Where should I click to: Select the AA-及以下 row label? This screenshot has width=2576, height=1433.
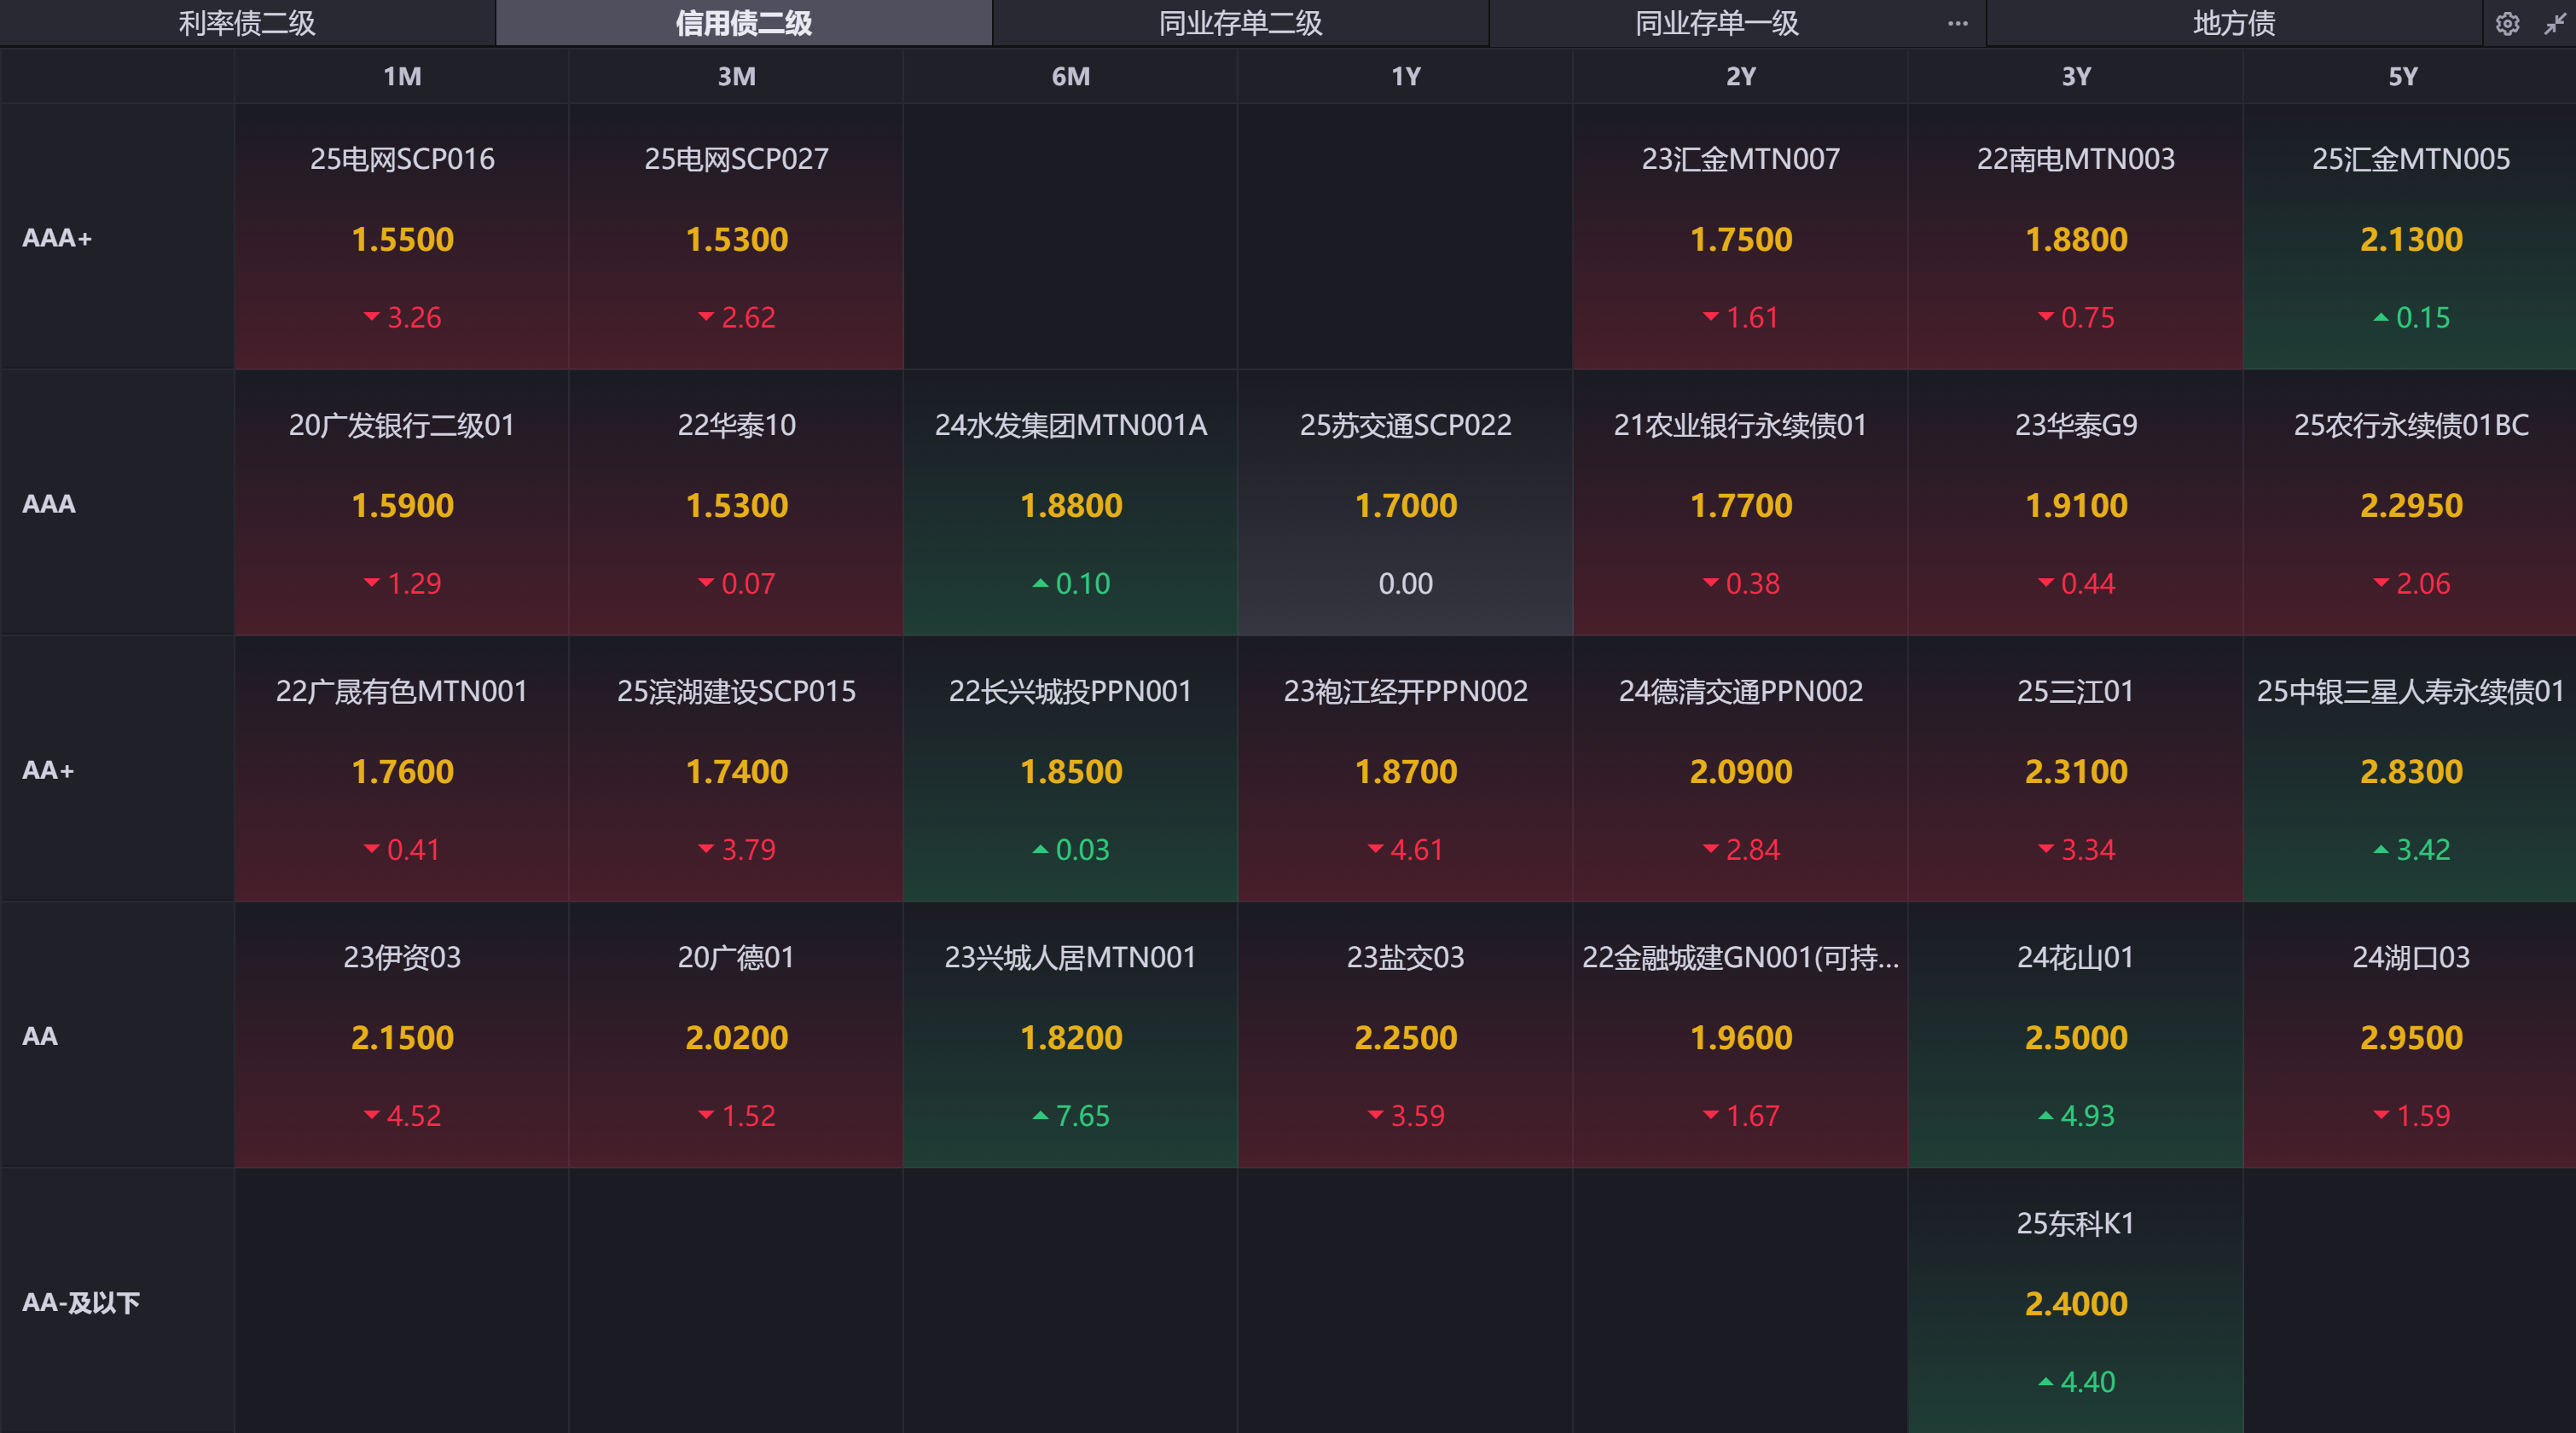click(x=81, y=1302)
